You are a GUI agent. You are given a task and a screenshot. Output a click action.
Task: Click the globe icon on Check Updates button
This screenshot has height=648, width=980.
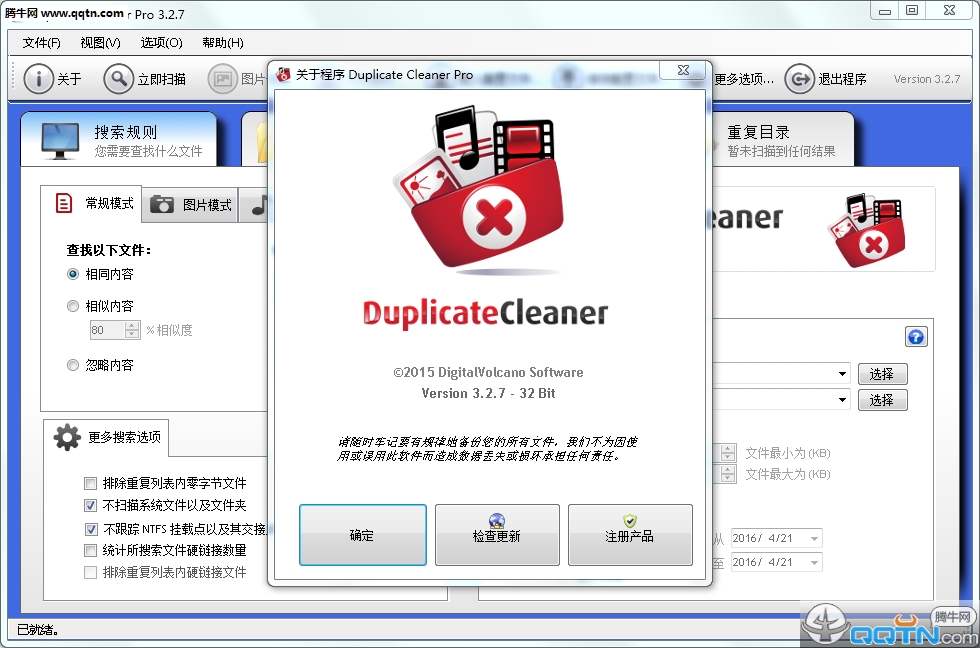tap(497, 521)
